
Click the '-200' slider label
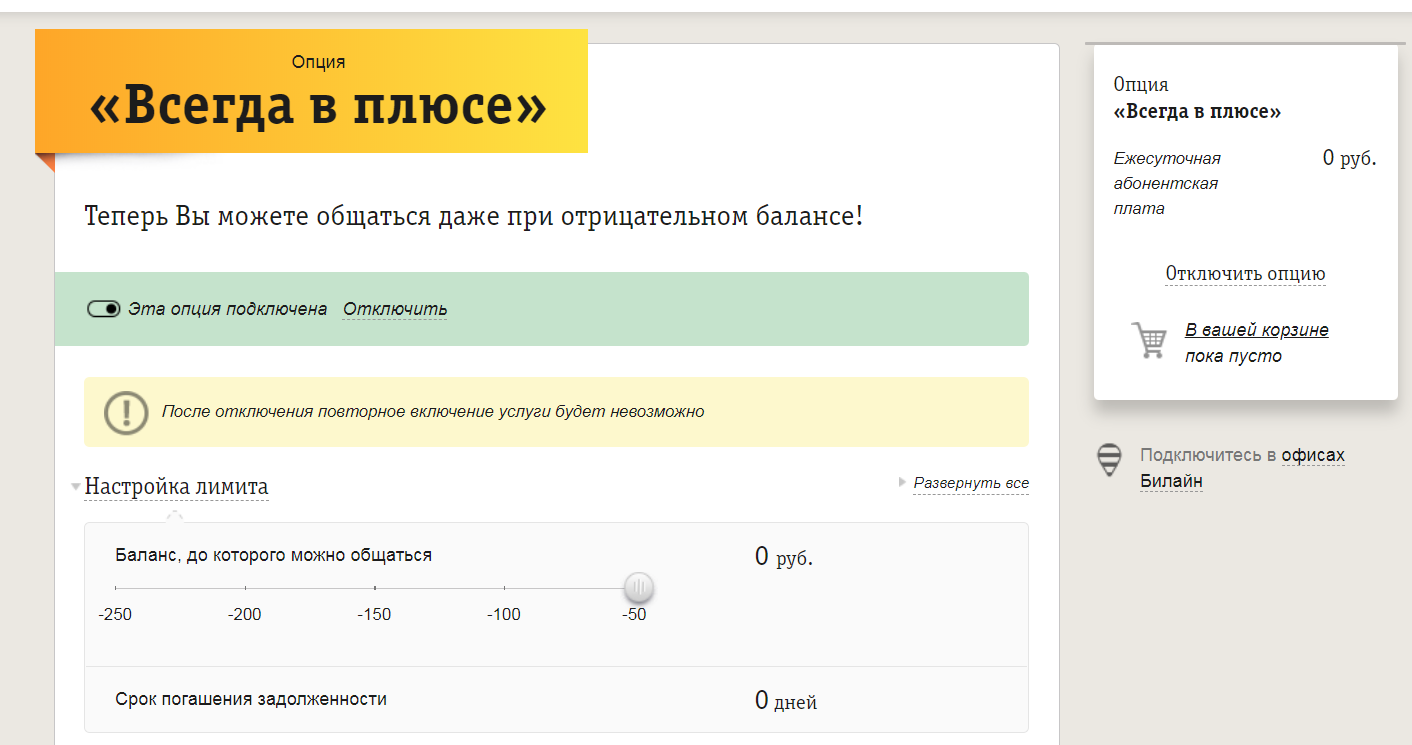coord(245,614)
